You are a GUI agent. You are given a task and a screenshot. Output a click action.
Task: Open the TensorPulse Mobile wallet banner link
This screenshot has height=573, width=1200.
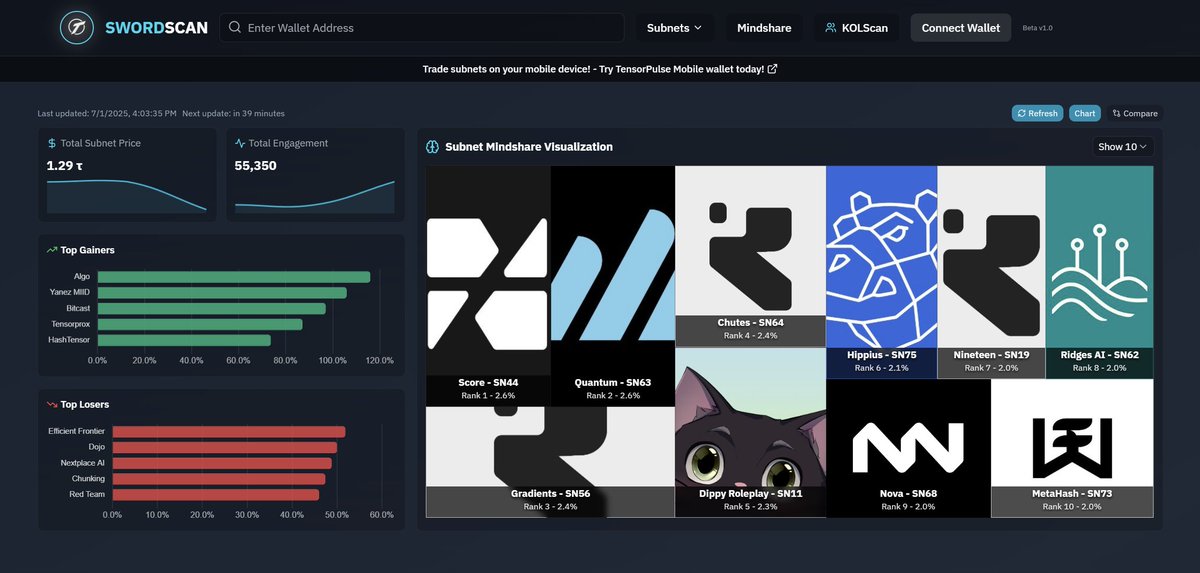point(600,69)
